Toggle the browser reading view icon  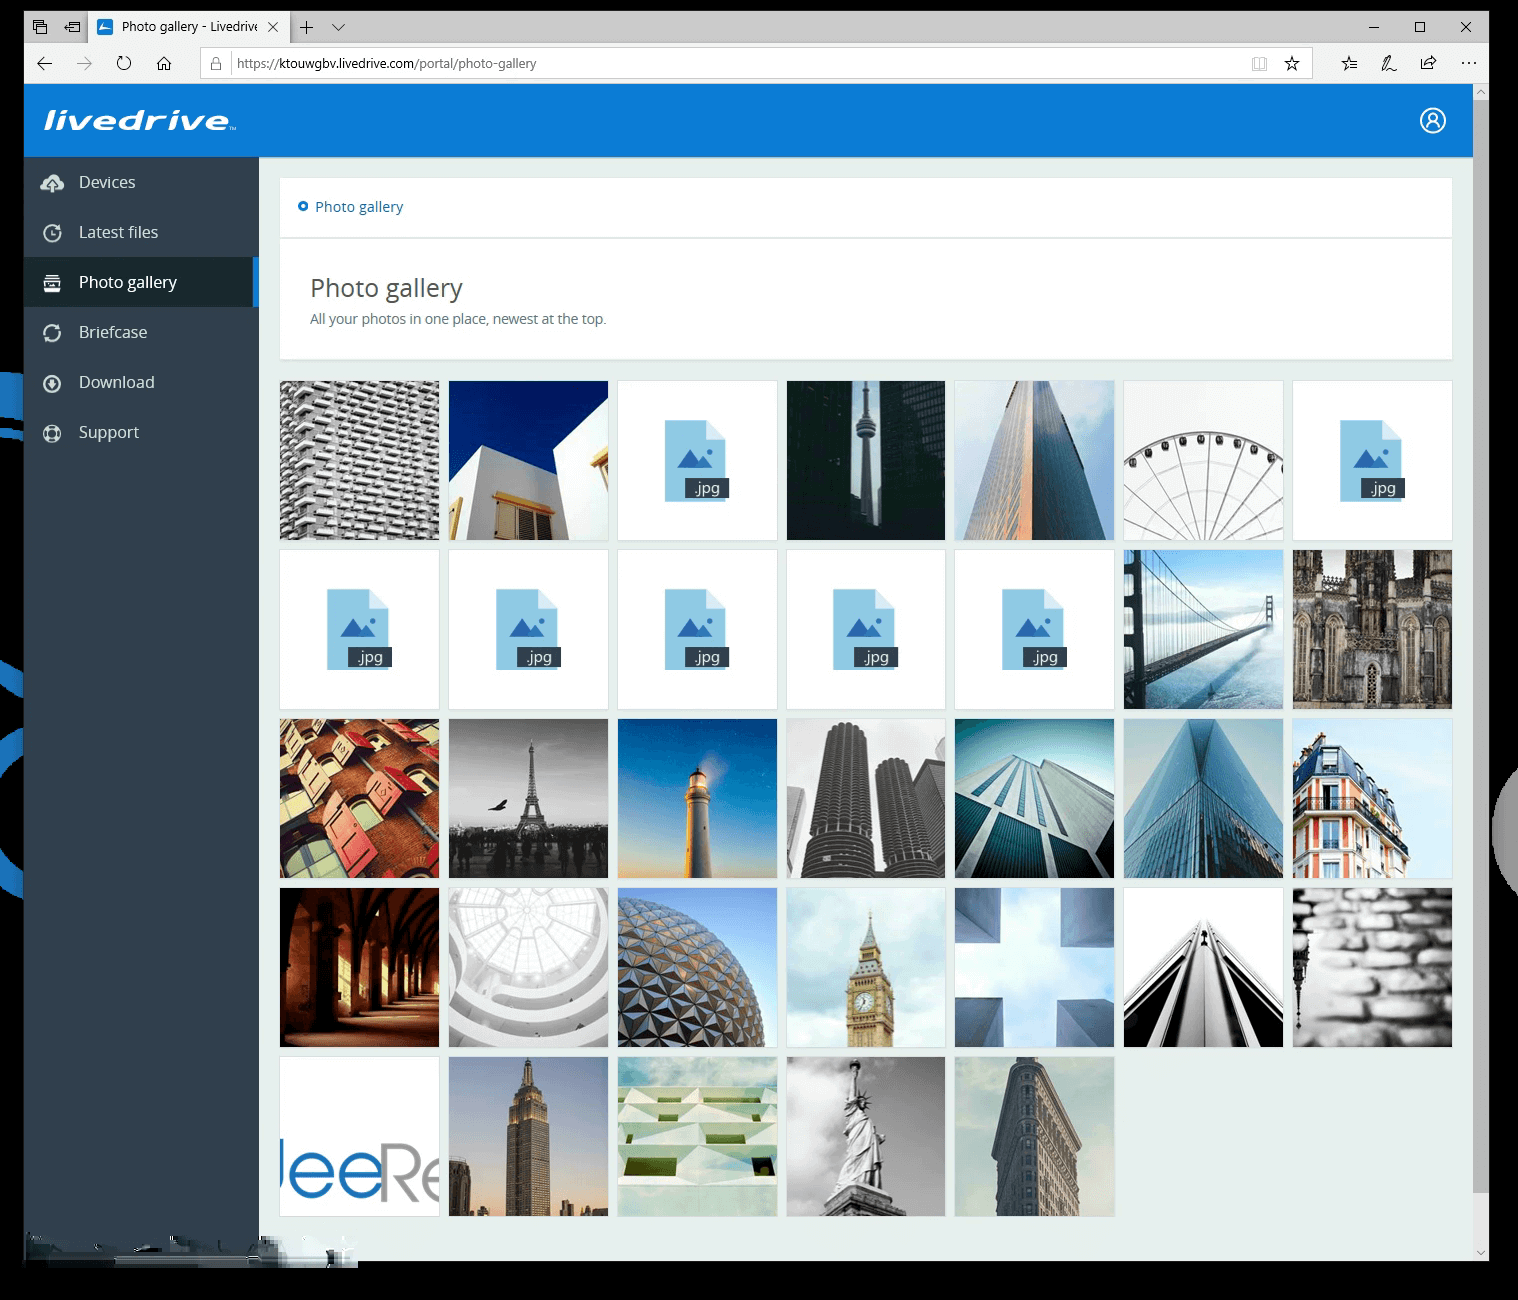pyautogui.click(x=1259, y=63)
